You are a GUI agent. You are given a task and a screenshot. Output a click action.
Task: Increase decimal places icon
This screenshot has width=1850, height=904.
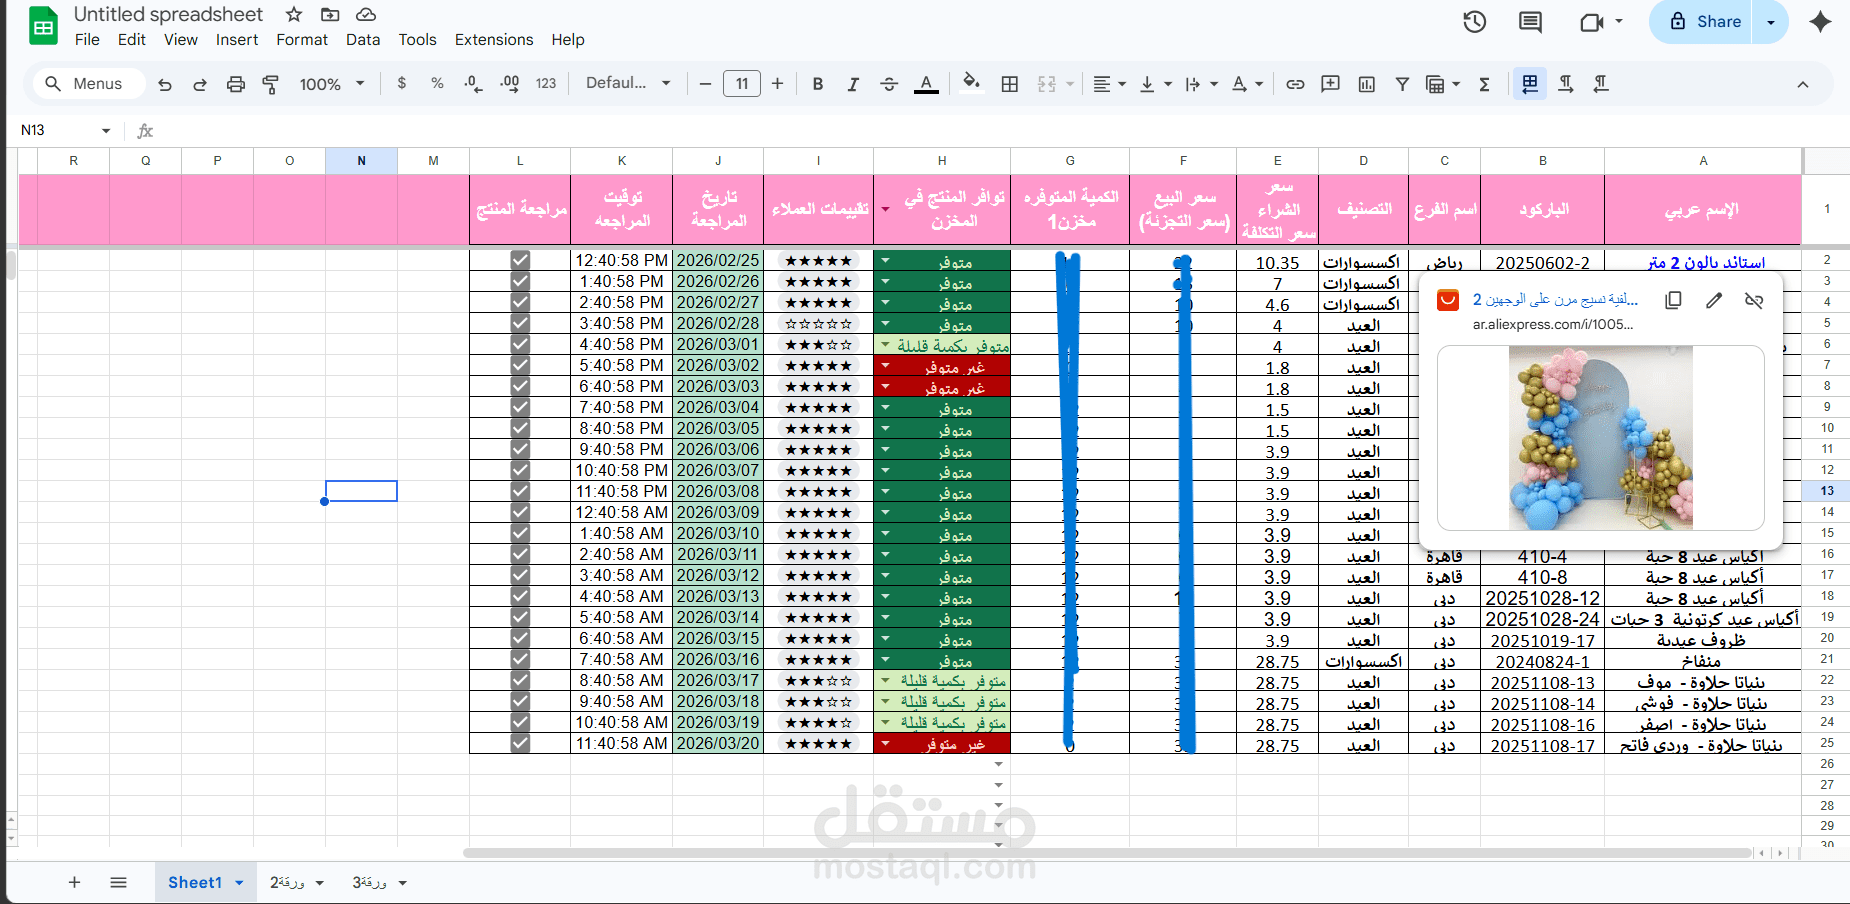coord(510,84)
